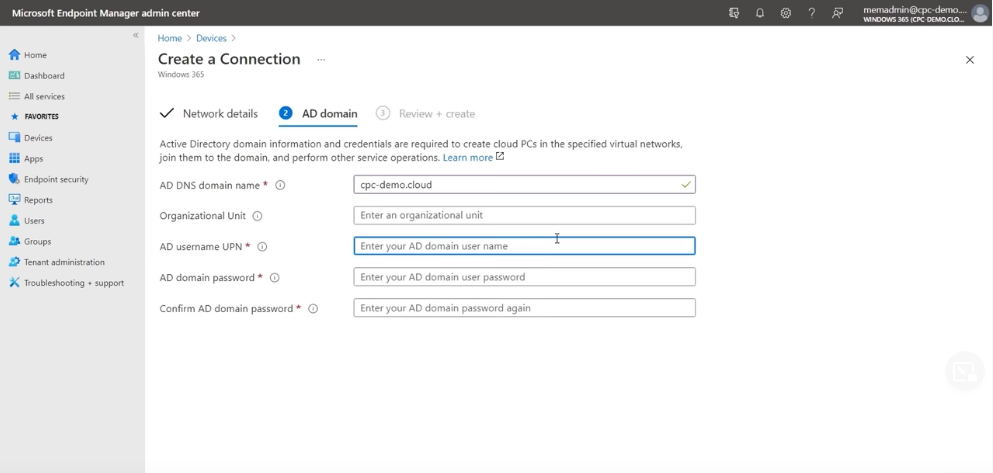Click the Confirm AD domain password field
Viewport: 993px width, 473px height.
524,308
